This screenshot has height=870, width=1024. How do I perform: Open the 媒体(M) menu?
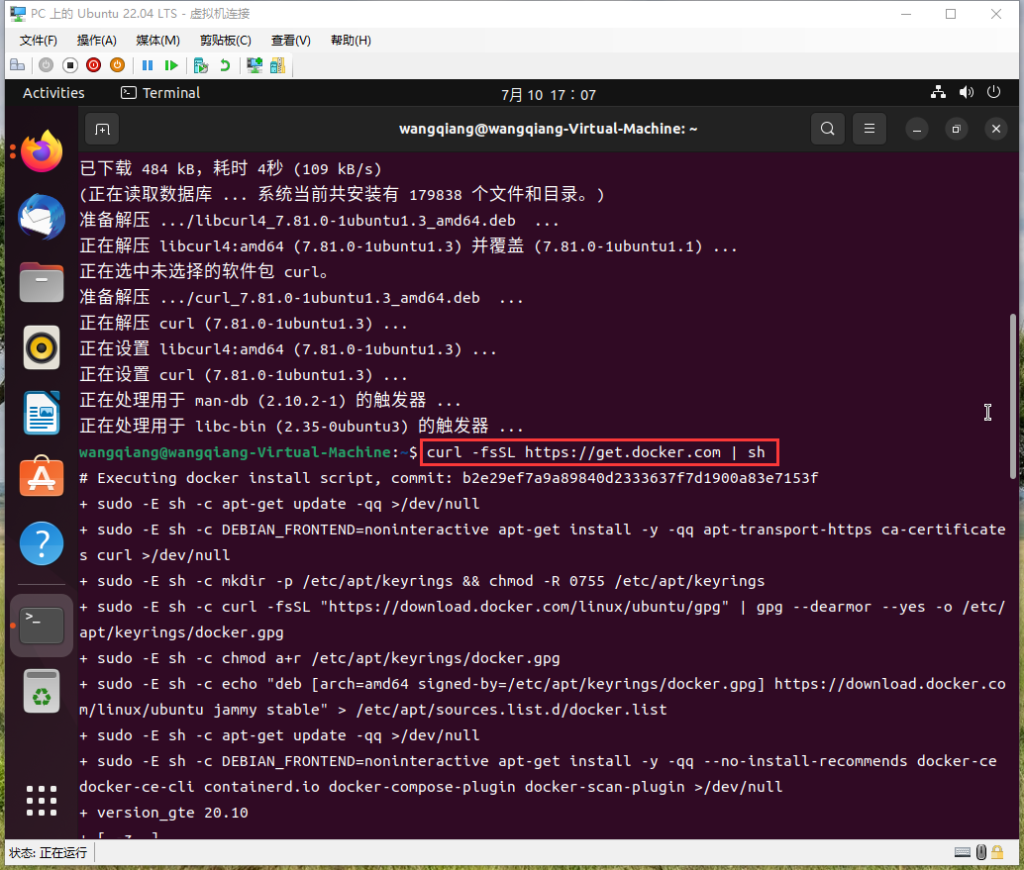pos(156,40)
